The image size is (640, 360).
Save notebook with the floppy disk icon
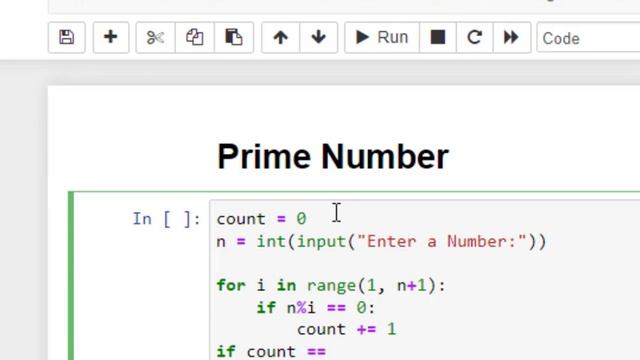(x=67, y=38)
